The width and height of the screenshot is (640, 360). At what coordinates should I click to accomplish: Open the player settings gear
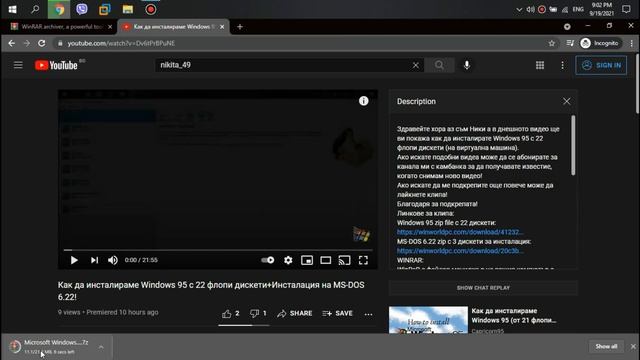[x=288, y=260]
